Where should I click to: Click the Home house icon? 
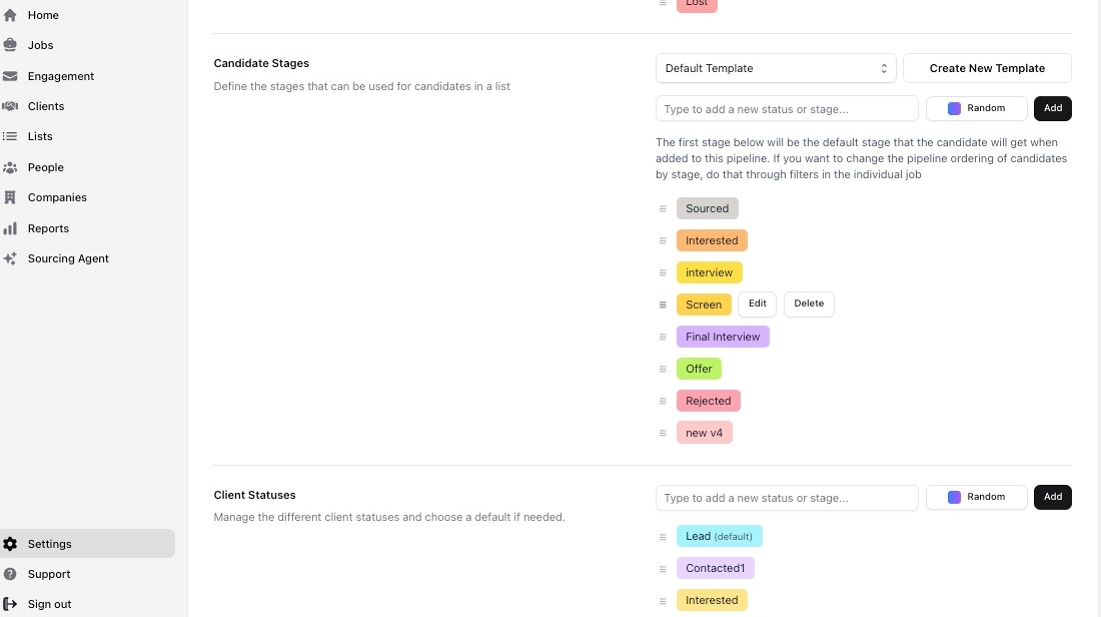(11, 15)
